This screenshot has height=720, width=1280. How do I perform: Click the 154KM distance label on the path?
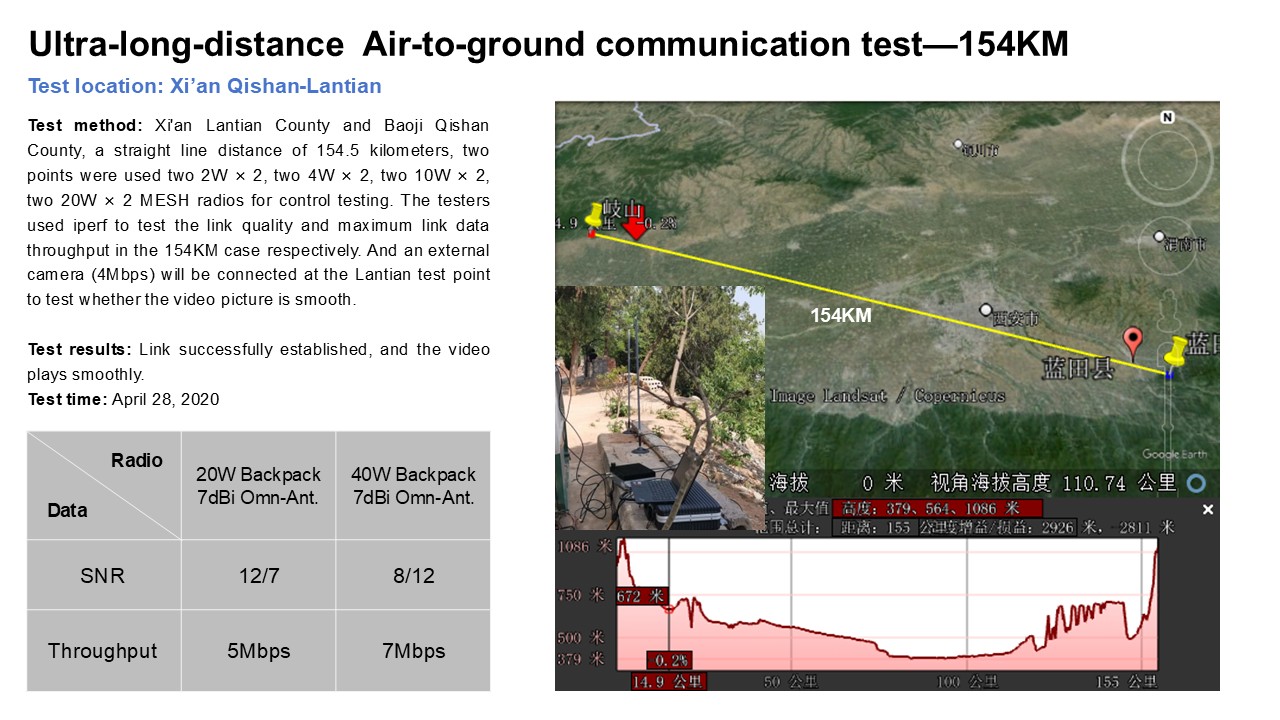pyautogui.click(x=840, y=315)
